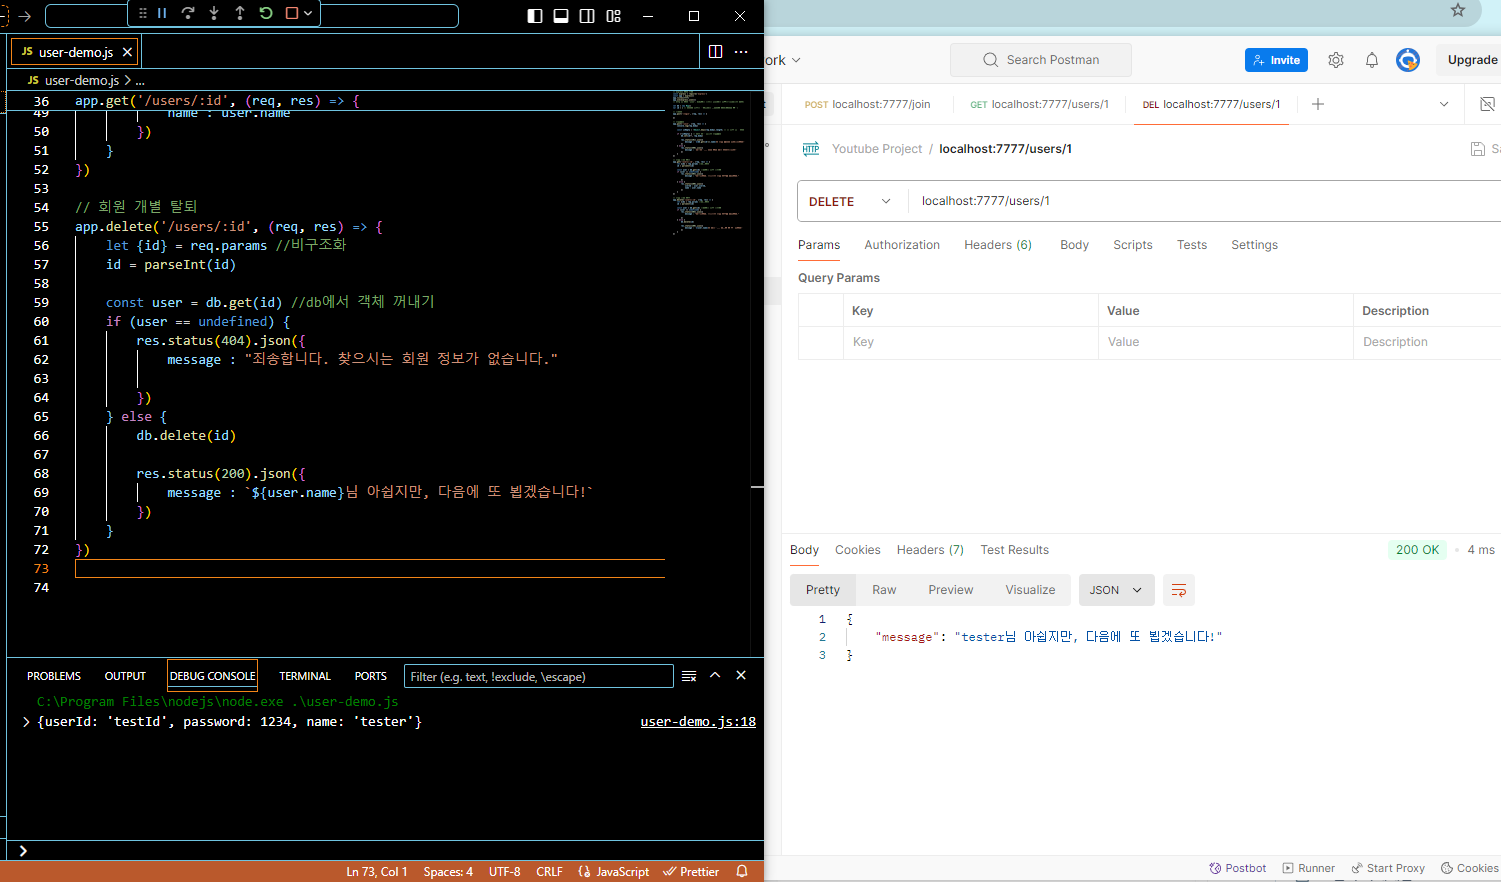The width and height of the screenshot is (1501, 882).
Task: Click the Prettier status bar item
Action: 692,872
